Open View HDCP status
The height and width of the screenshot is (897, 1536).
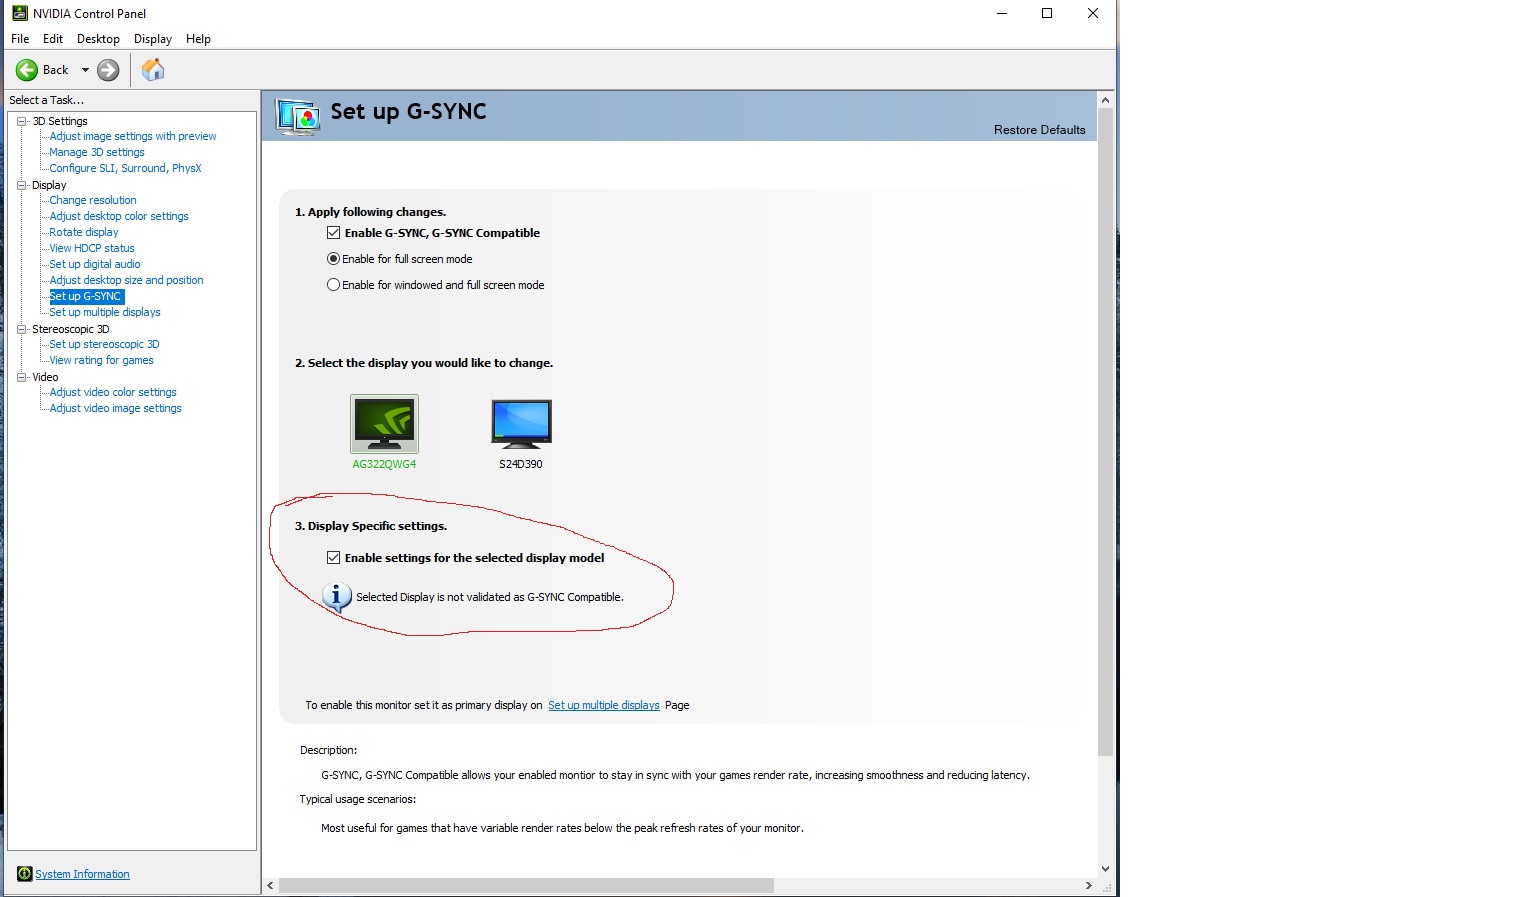coord(92,248)
